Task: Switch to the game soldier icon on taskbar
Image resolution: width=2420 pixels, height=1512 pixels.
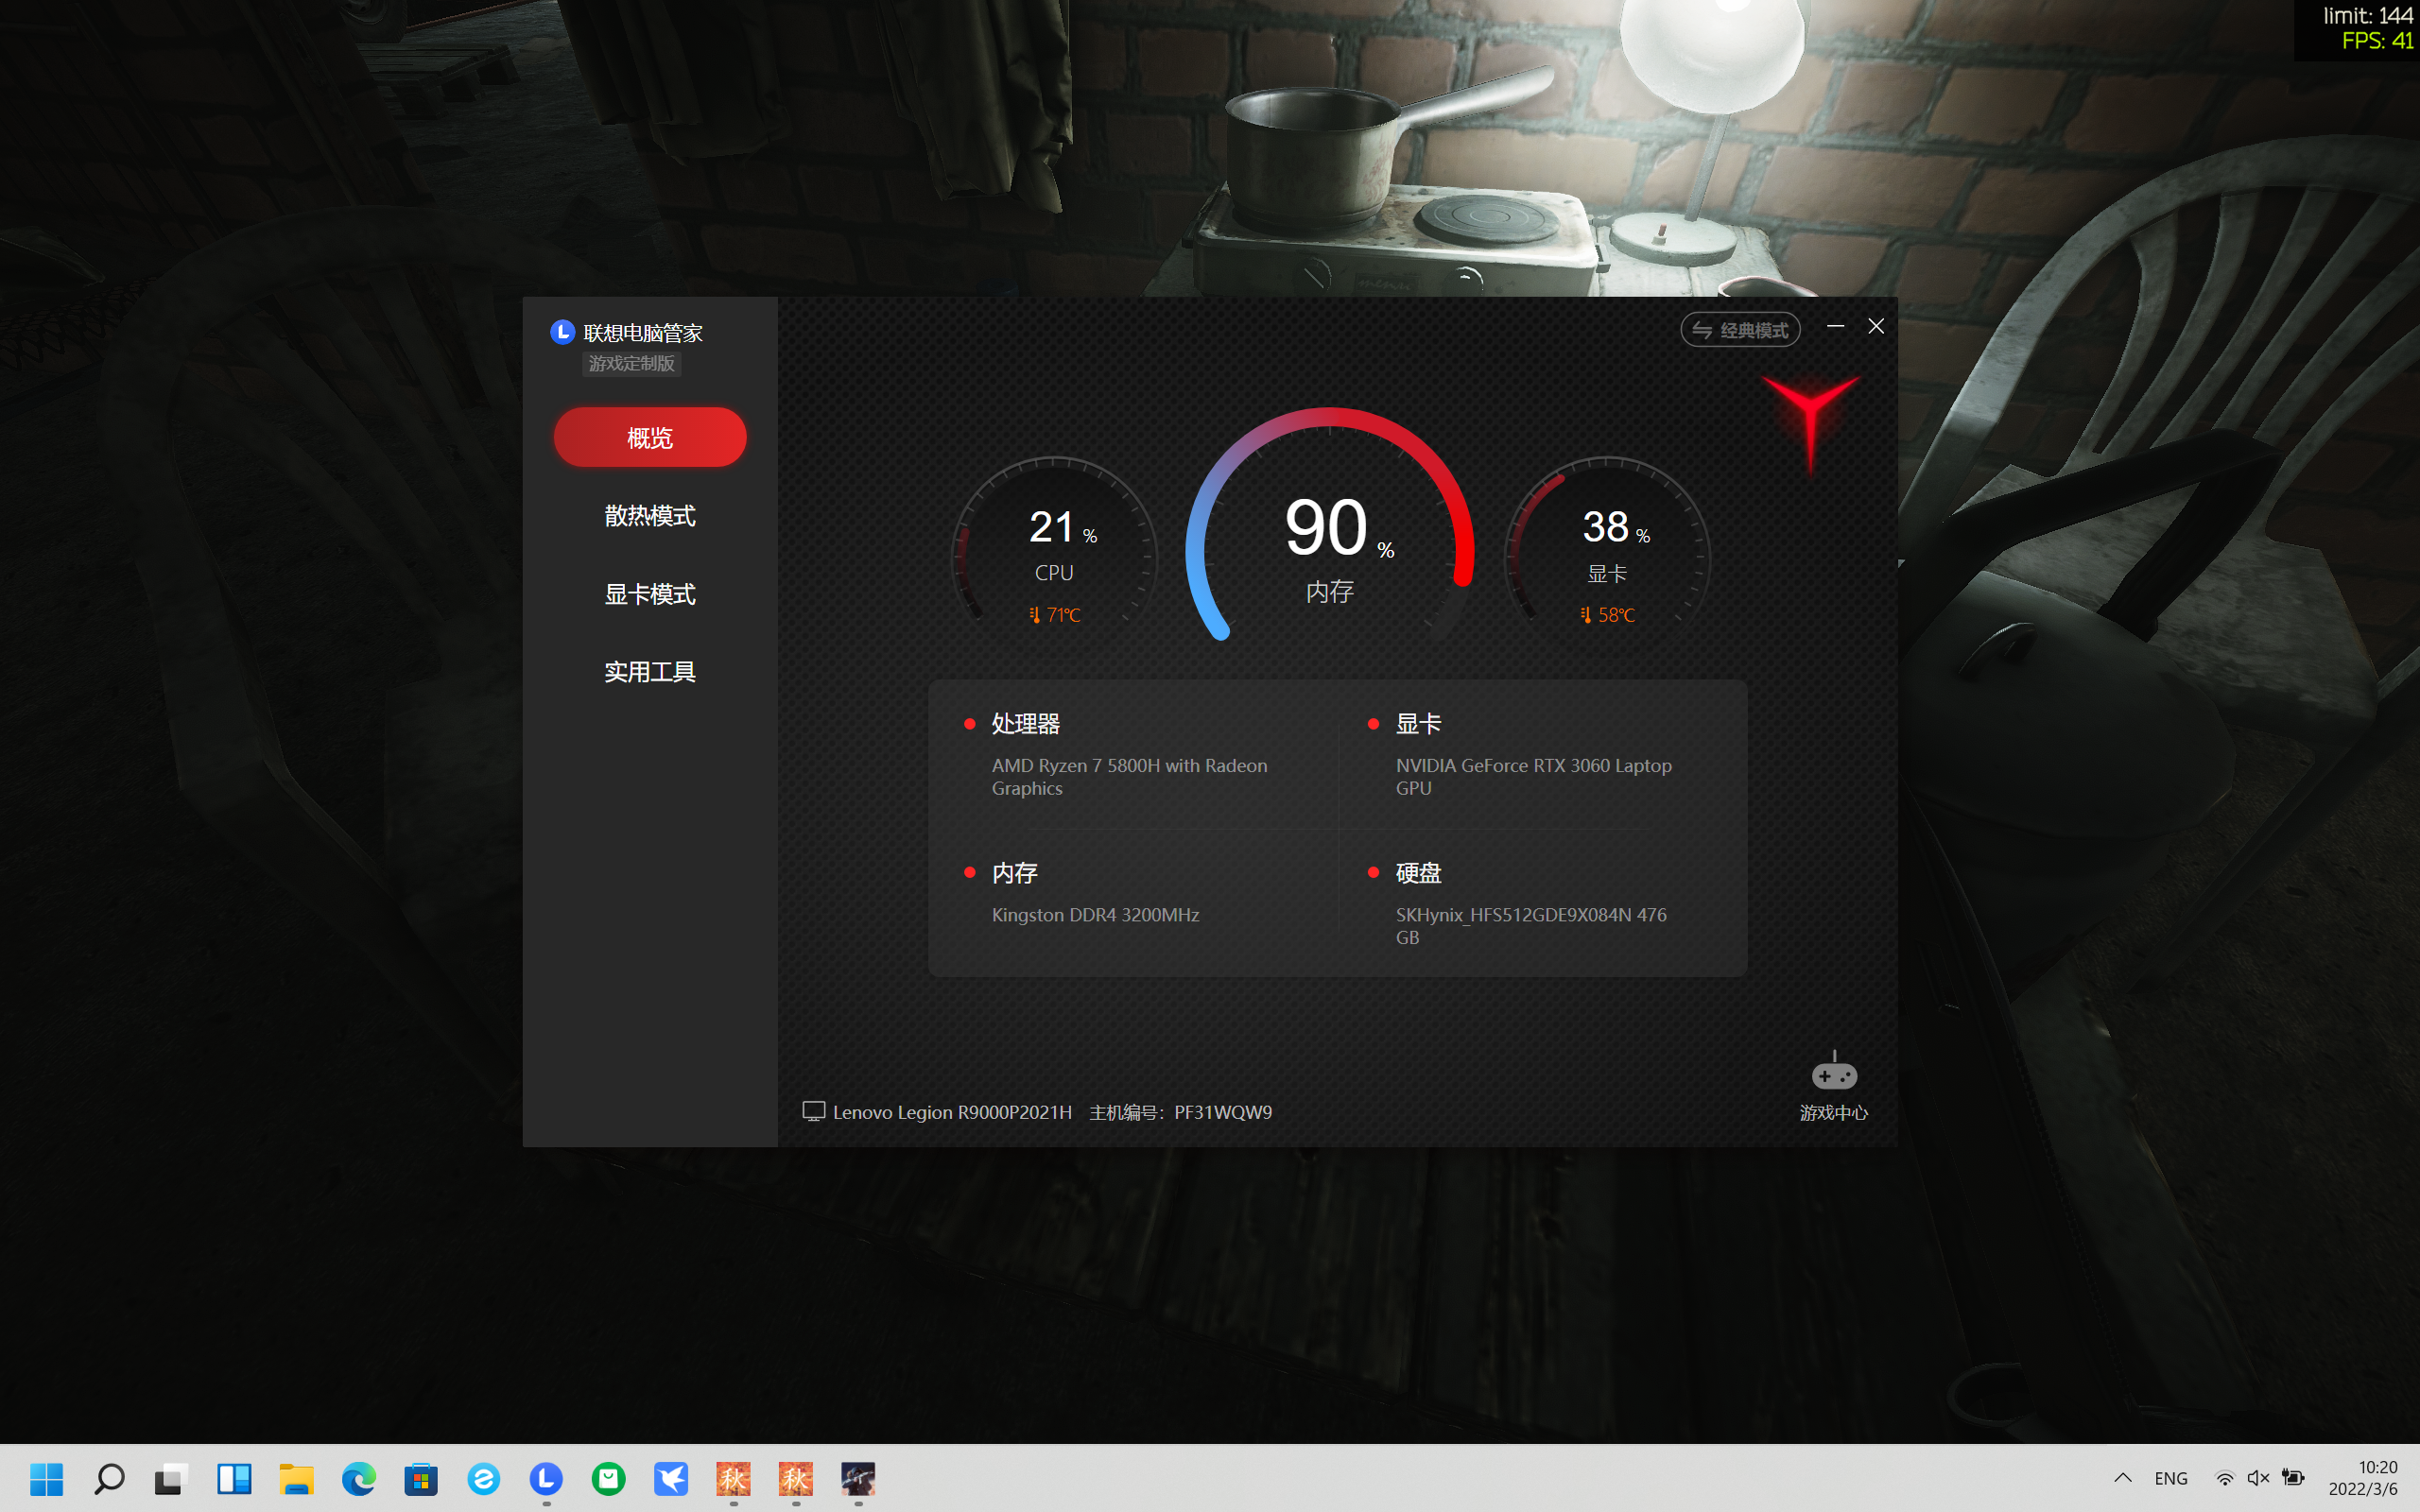Action: (x=858, y=1478)
